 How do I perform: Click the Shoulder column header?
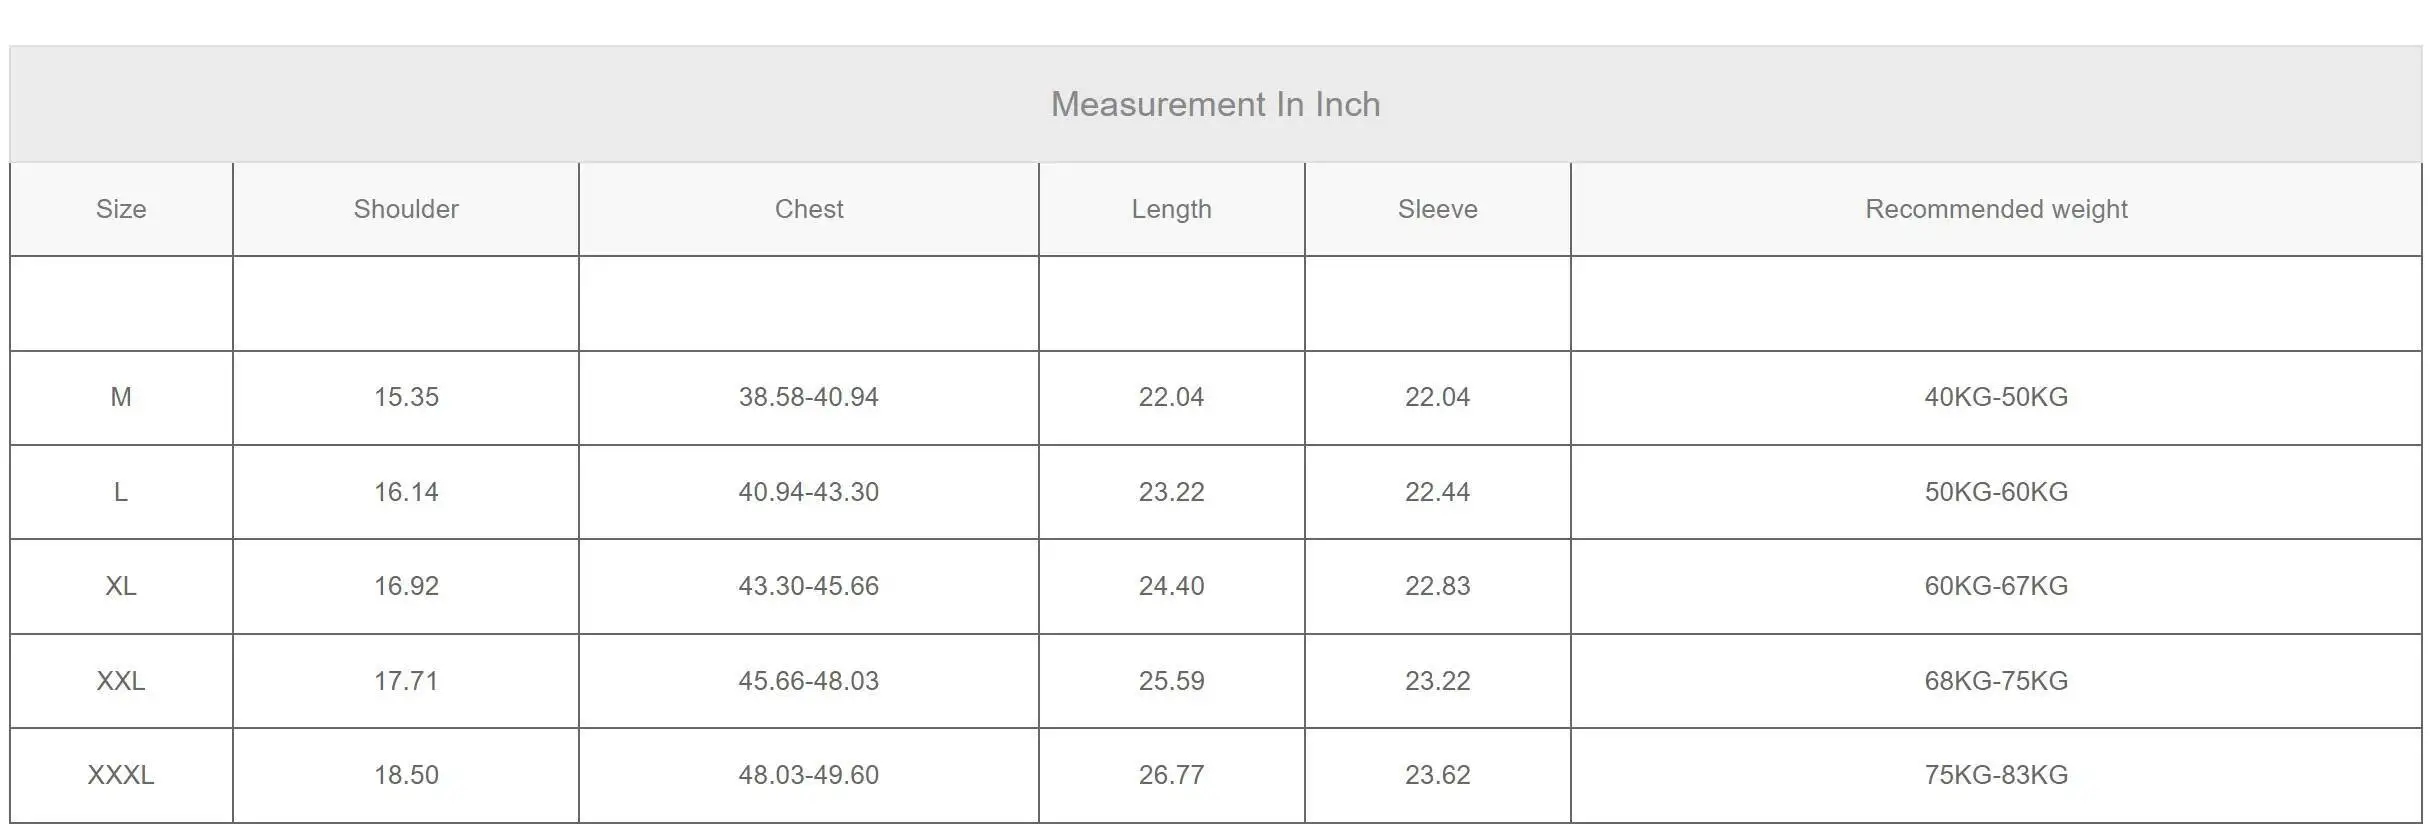tap(406, 209)
